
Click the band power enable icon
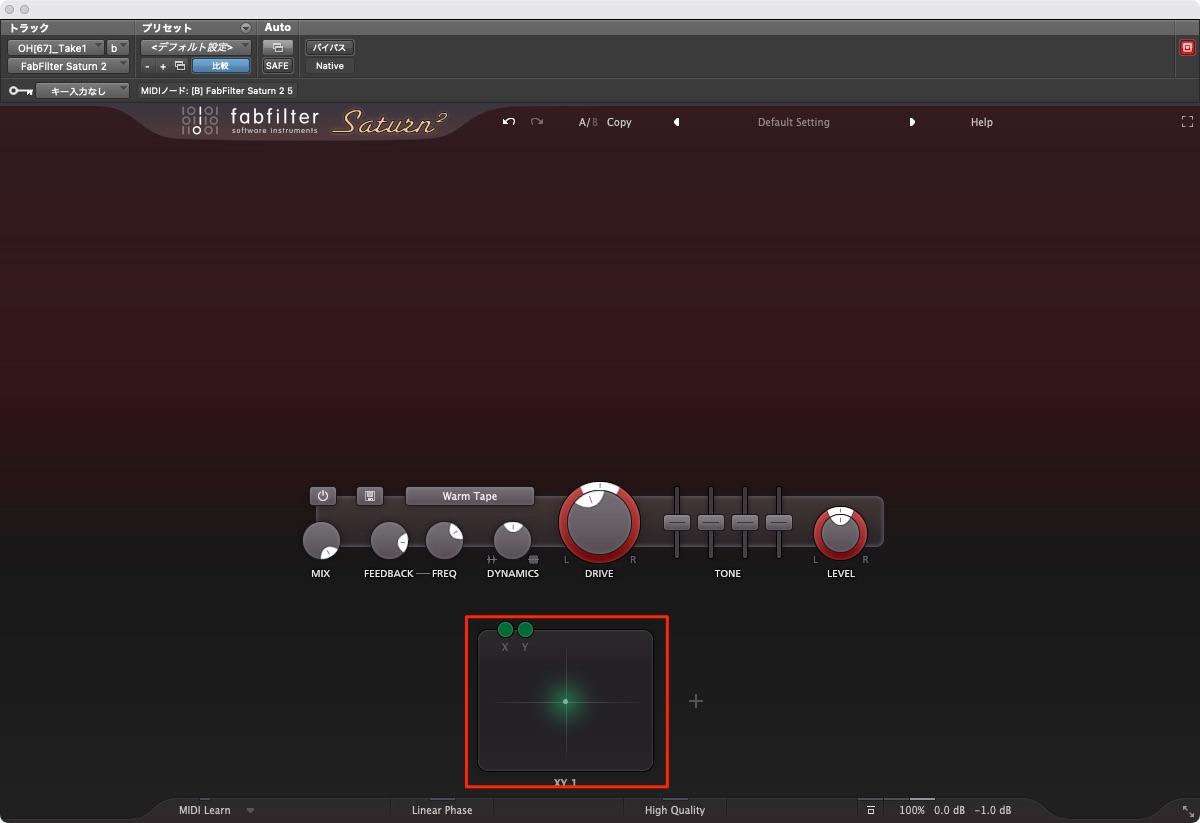tap(322, 496)
